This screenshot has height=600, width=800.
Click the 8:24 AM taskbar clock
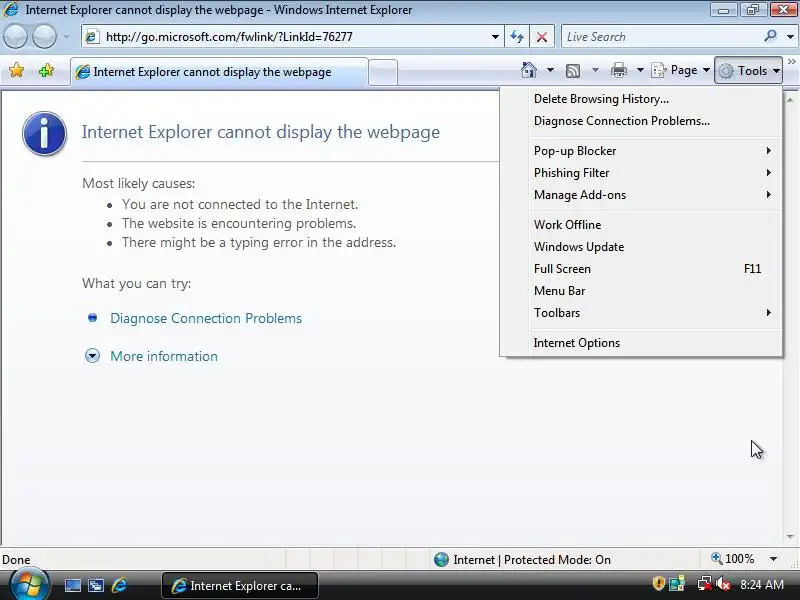point(762,585)
